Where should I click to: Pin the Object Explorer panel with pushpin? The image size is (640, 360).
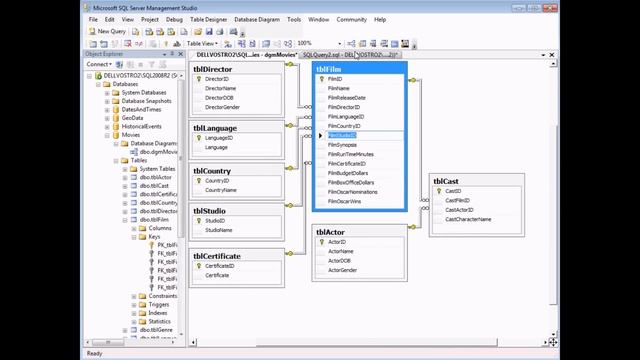coord(172,54)
